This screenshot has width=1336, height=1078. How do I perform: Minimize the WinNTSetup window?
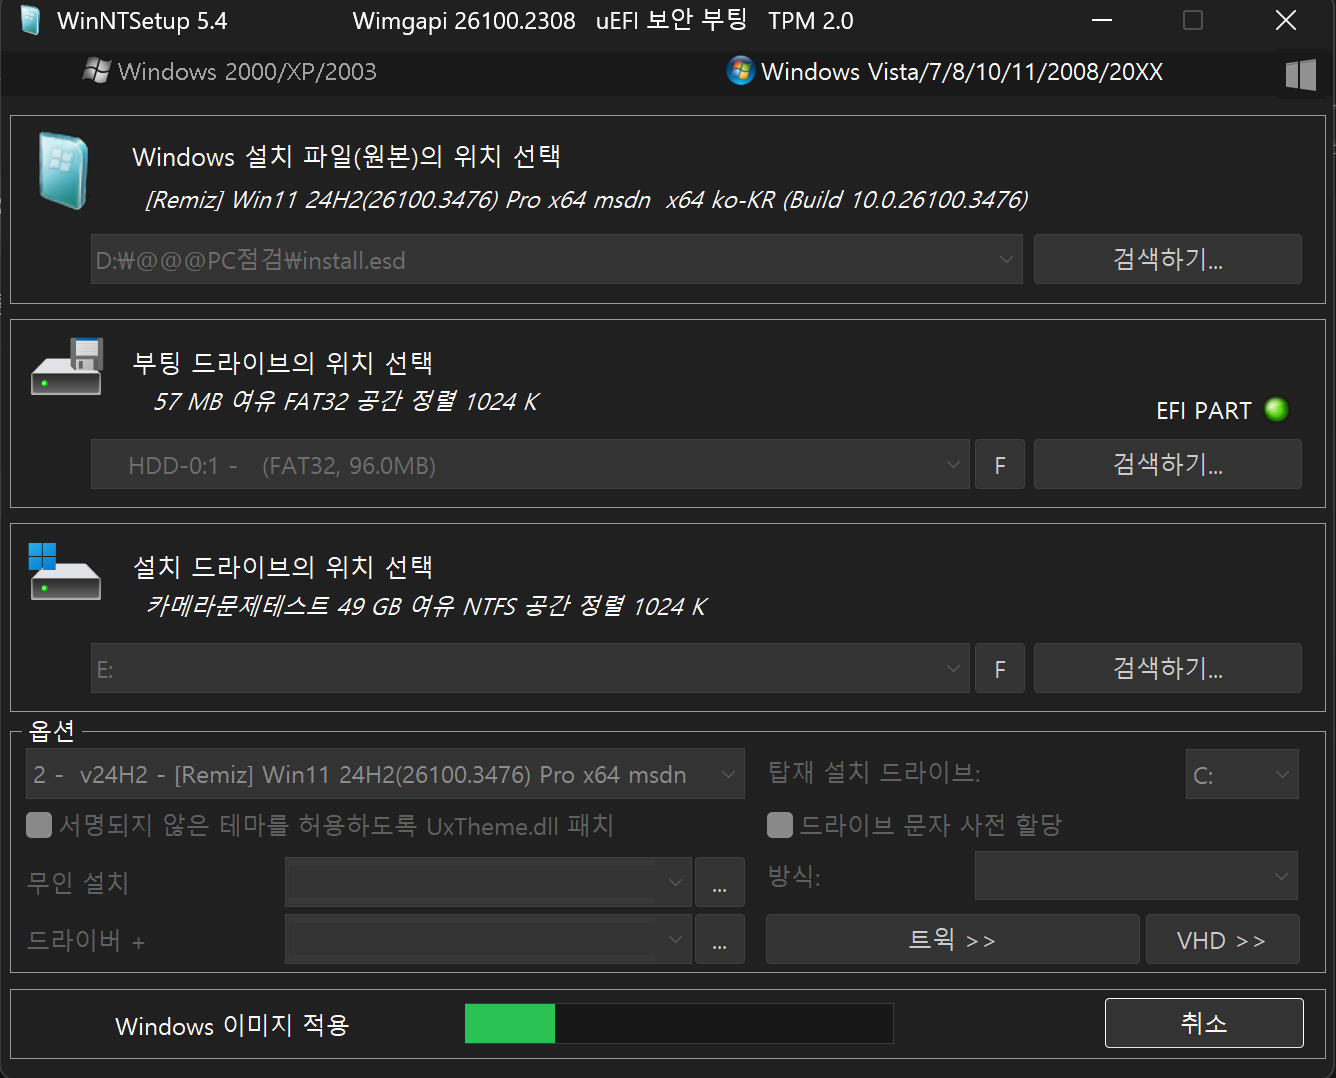click(1102, 21)
